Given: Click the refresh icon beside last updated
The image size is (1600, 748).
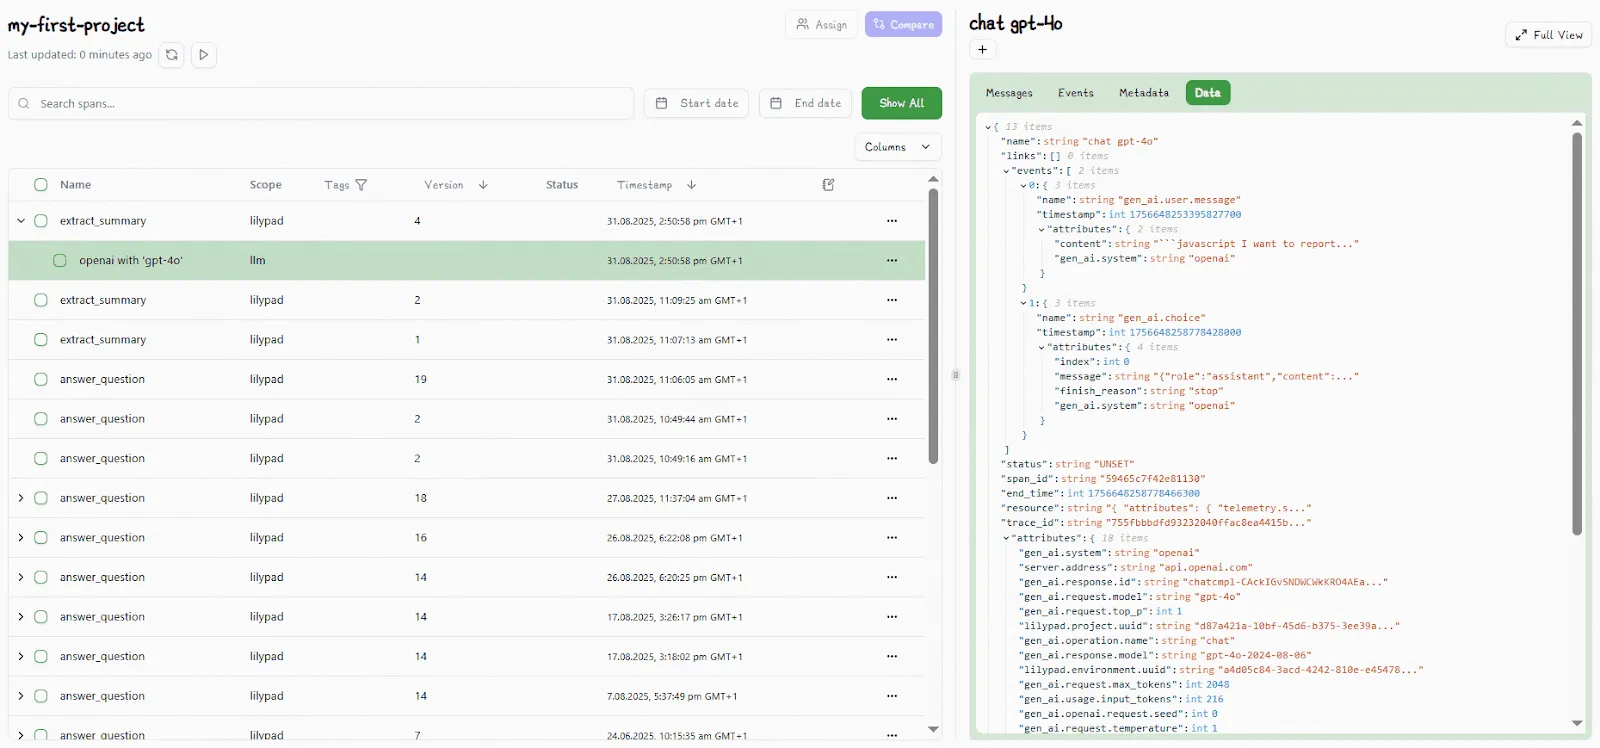Looking at the screenshot, I should coord(172,55).
